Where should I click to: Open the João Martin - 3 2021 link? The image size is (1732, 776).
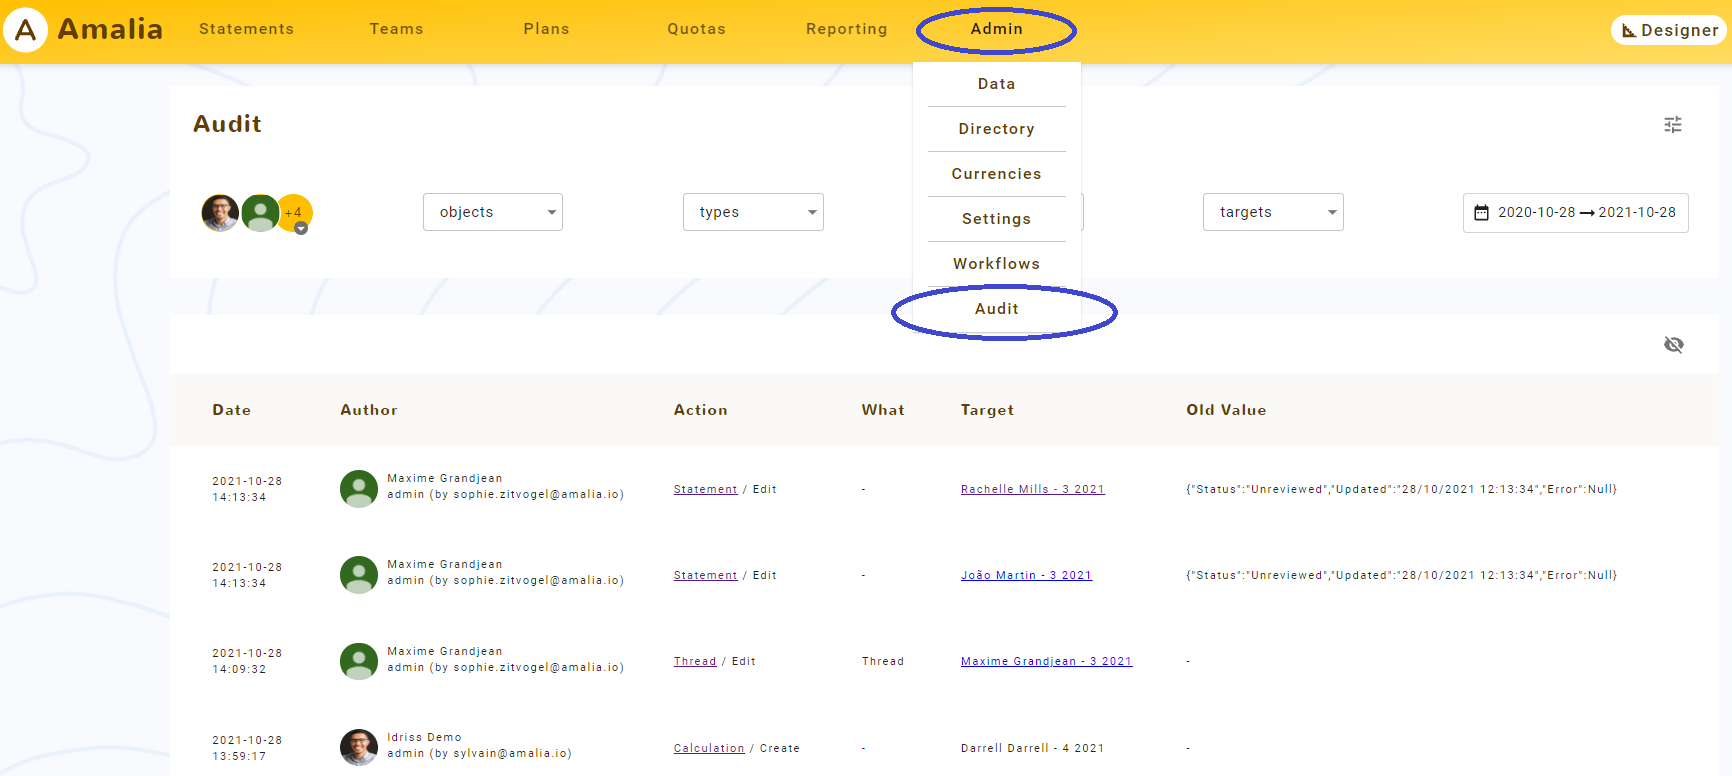[x=1027, y=575]
